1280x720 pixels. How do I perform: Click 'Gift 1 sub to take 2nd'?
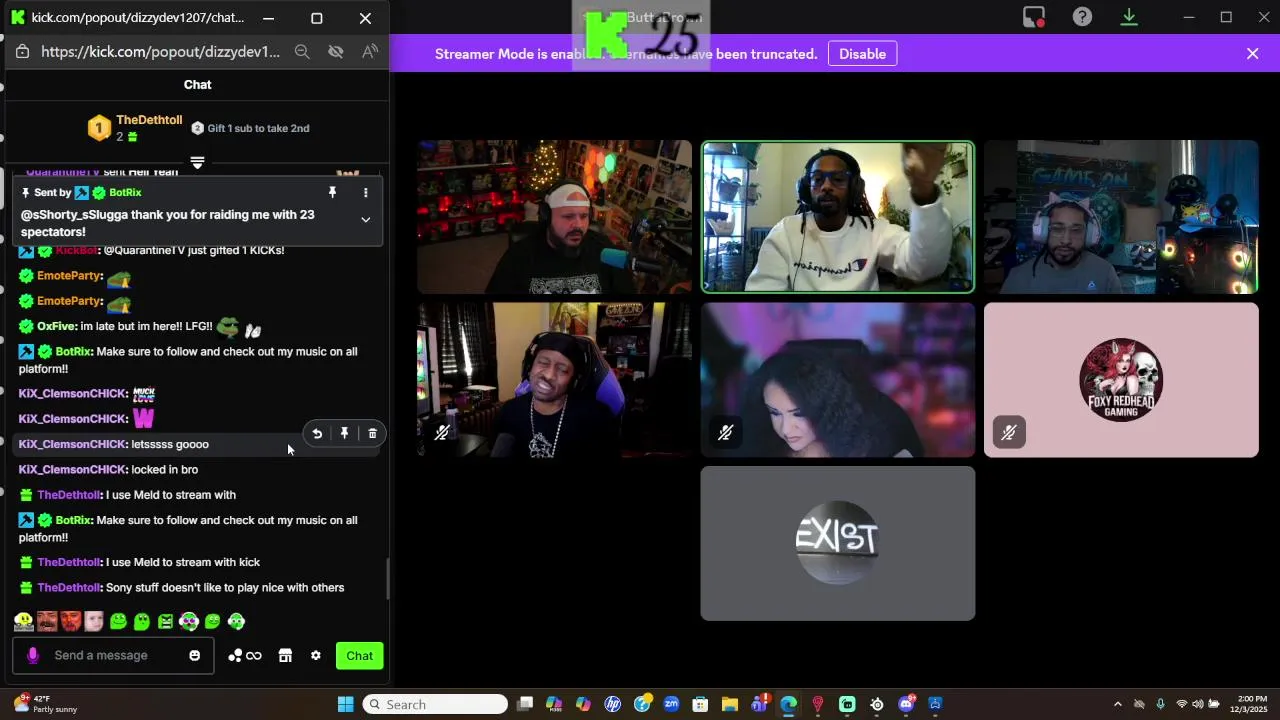coord(251,128)
